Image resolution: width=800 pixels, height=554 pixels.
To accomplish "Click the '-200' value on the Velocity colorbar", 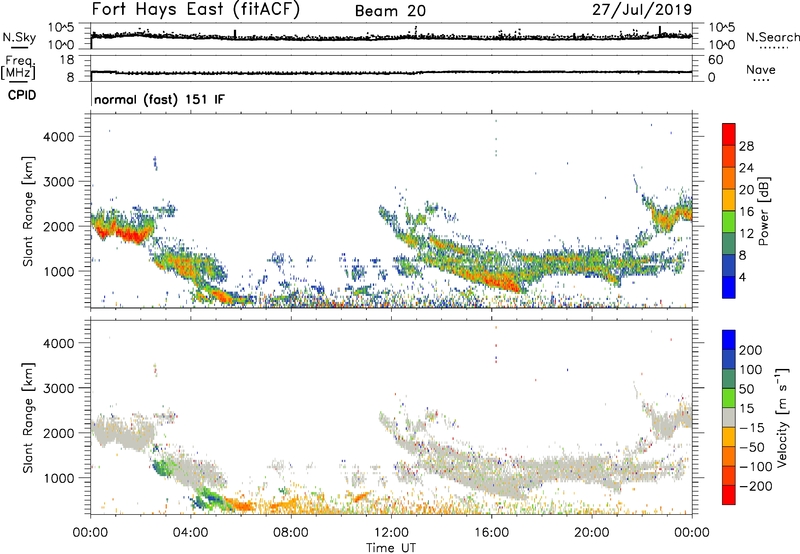I will pyautogui.click(x=755, y=486).
